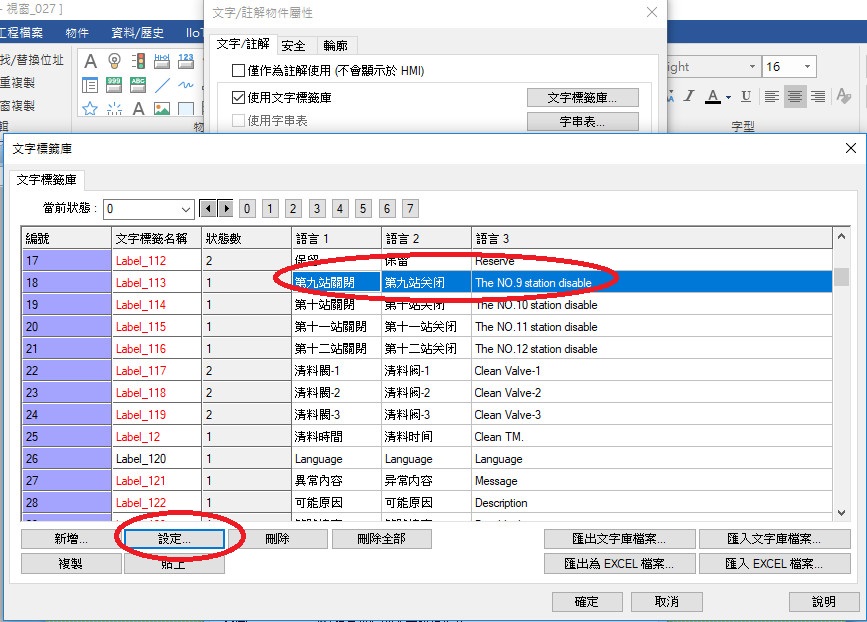The height and width of the screenshot is (622, 867).
Task: Click the 設定... button
Action: [174, 538]
